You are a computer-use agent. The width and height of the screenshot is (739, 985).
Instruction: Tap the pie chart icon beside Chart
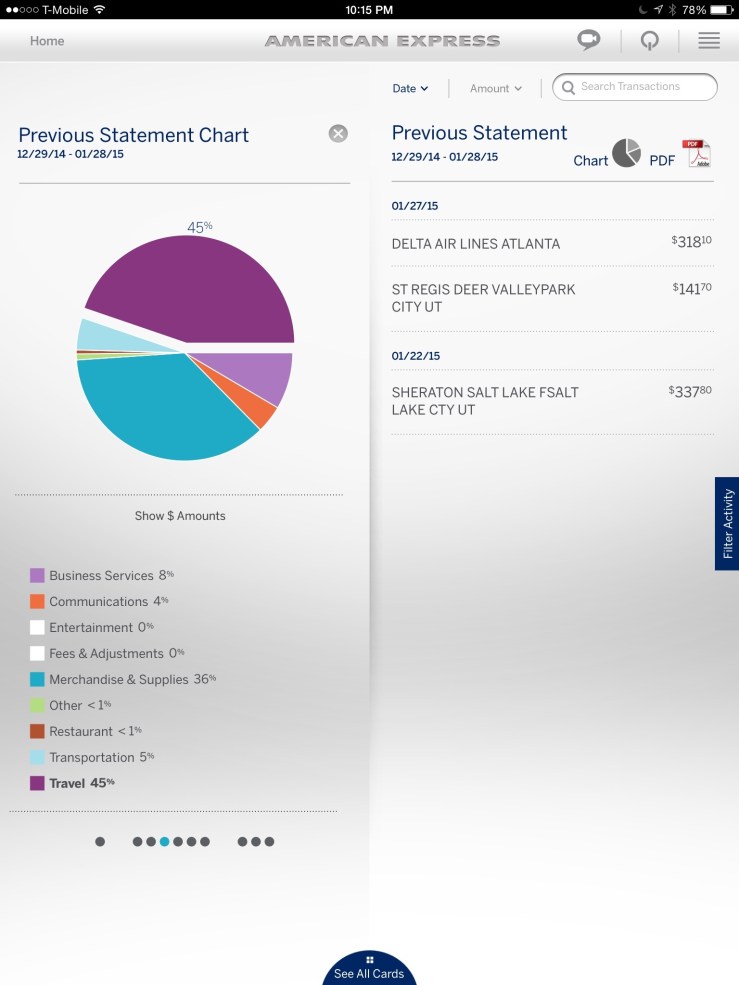pos(627,153)
